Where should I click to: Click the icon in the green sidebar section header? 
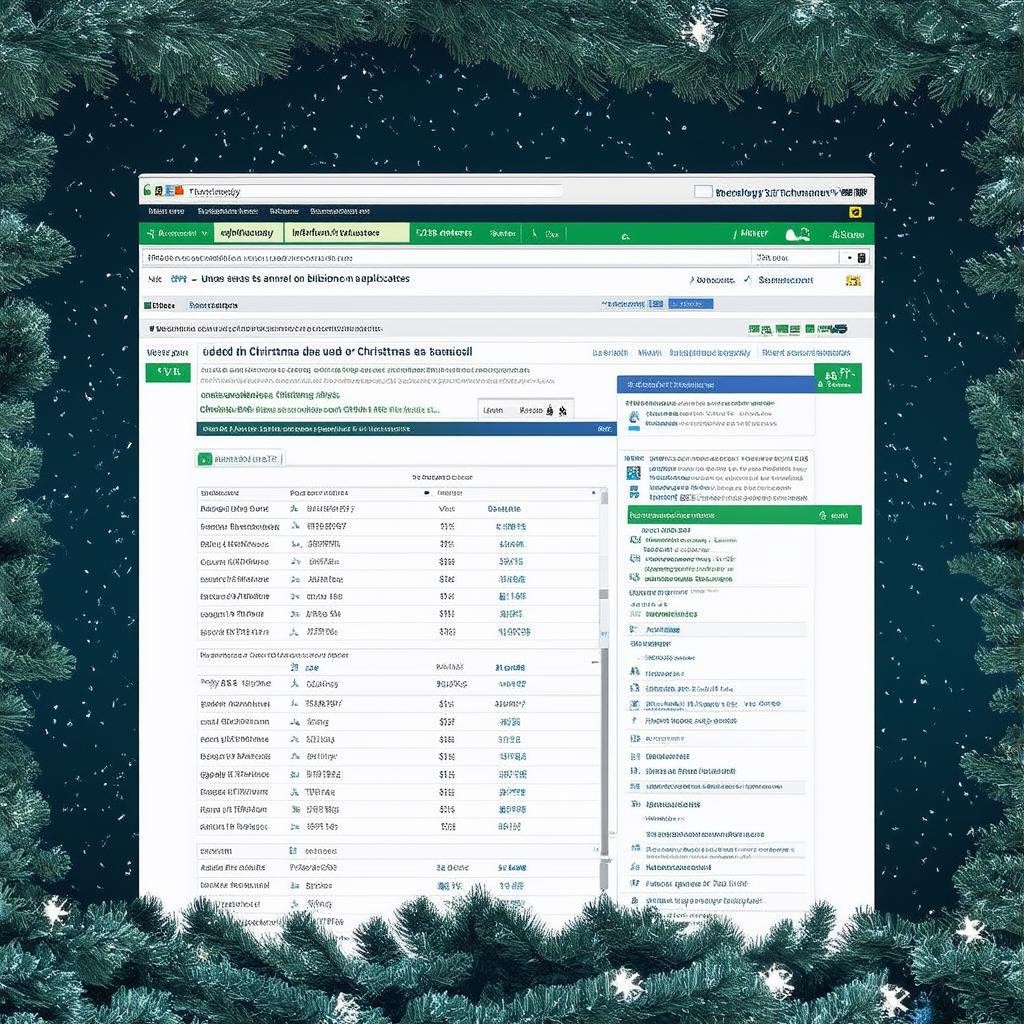[x=822, y=515]
